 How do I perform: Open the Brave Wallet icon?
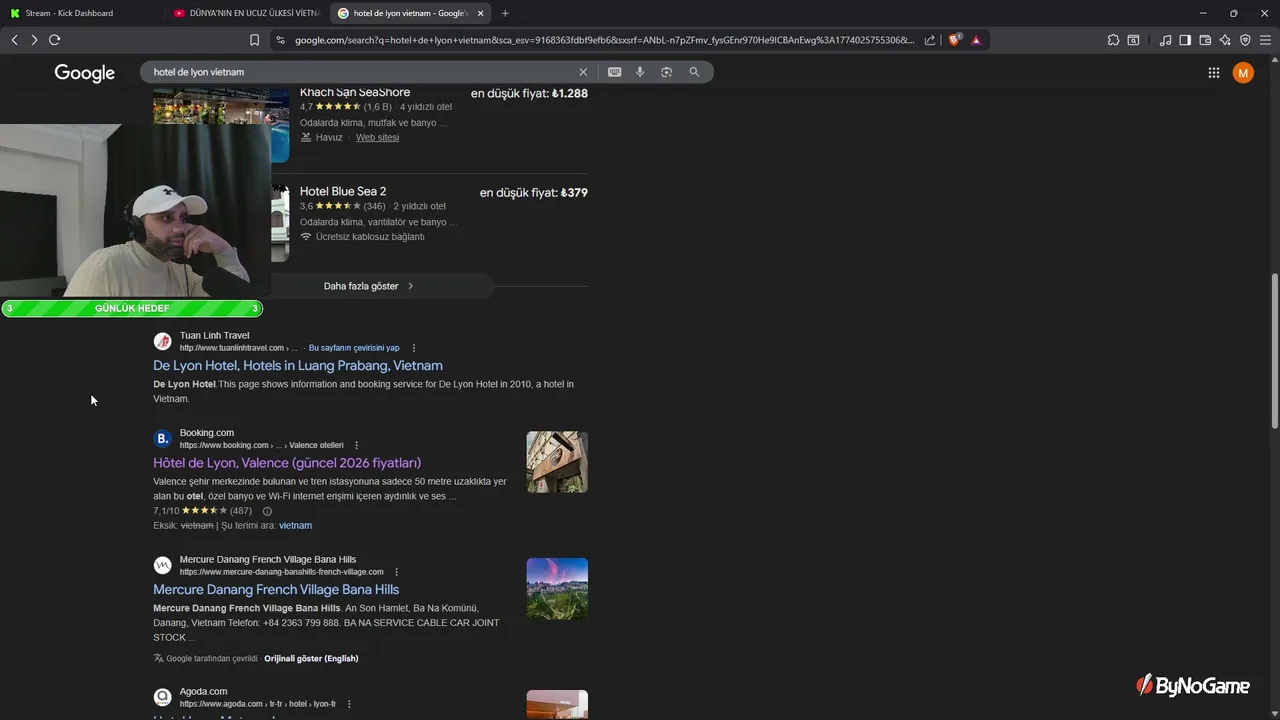pyautogui.click(x=1205, y=40)
